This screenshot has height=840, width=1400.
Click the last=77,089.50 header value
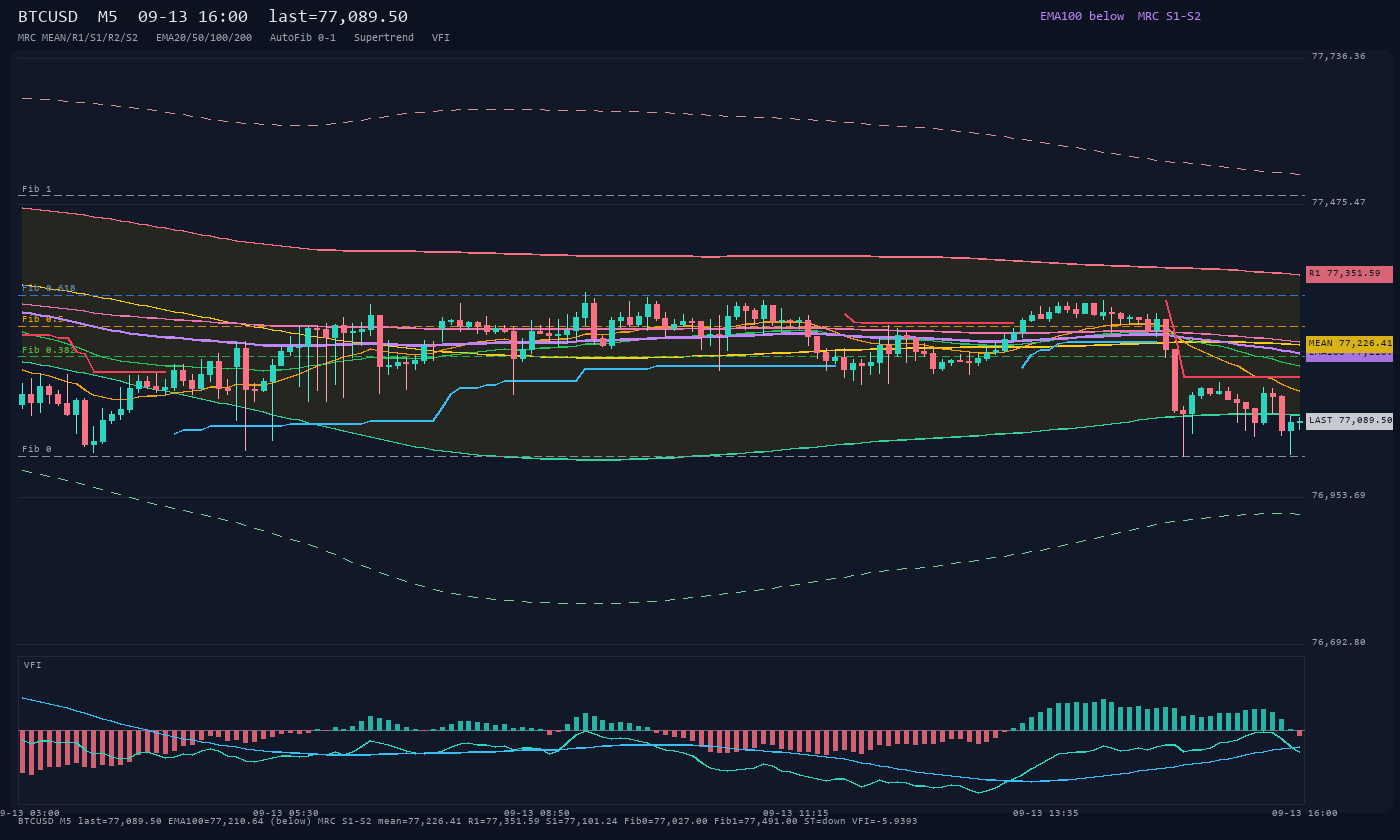(338, 17)
